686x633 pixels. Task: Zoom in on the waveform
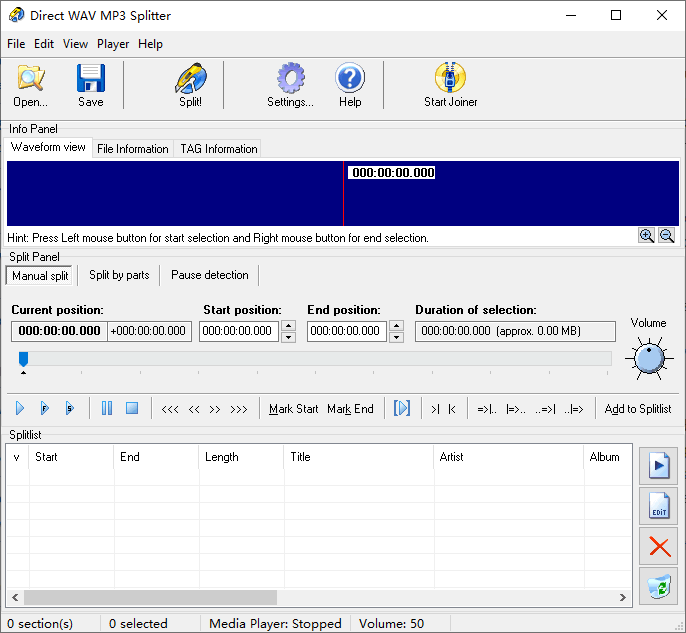click(647, 236)
